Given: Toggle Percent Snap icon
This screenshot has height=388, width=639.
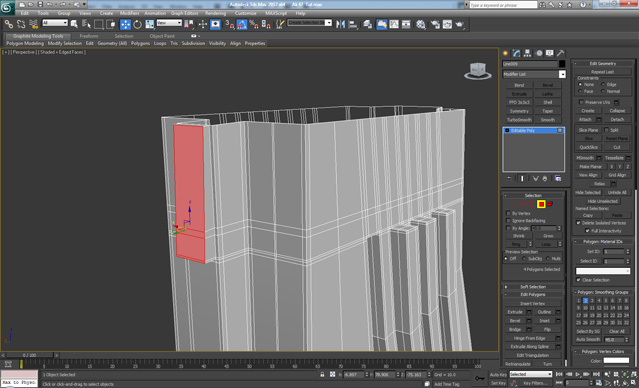Looking at the screenshot, I should [253, 24].
